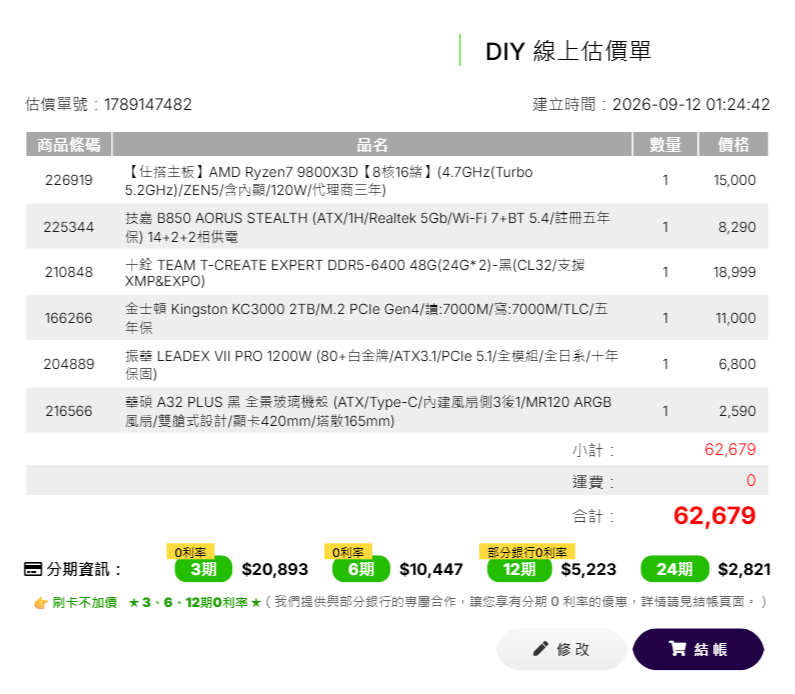This screenshot has width=795, height=694.
Task: Click the 0利率 tag above 3期
Action: (190, 552)
